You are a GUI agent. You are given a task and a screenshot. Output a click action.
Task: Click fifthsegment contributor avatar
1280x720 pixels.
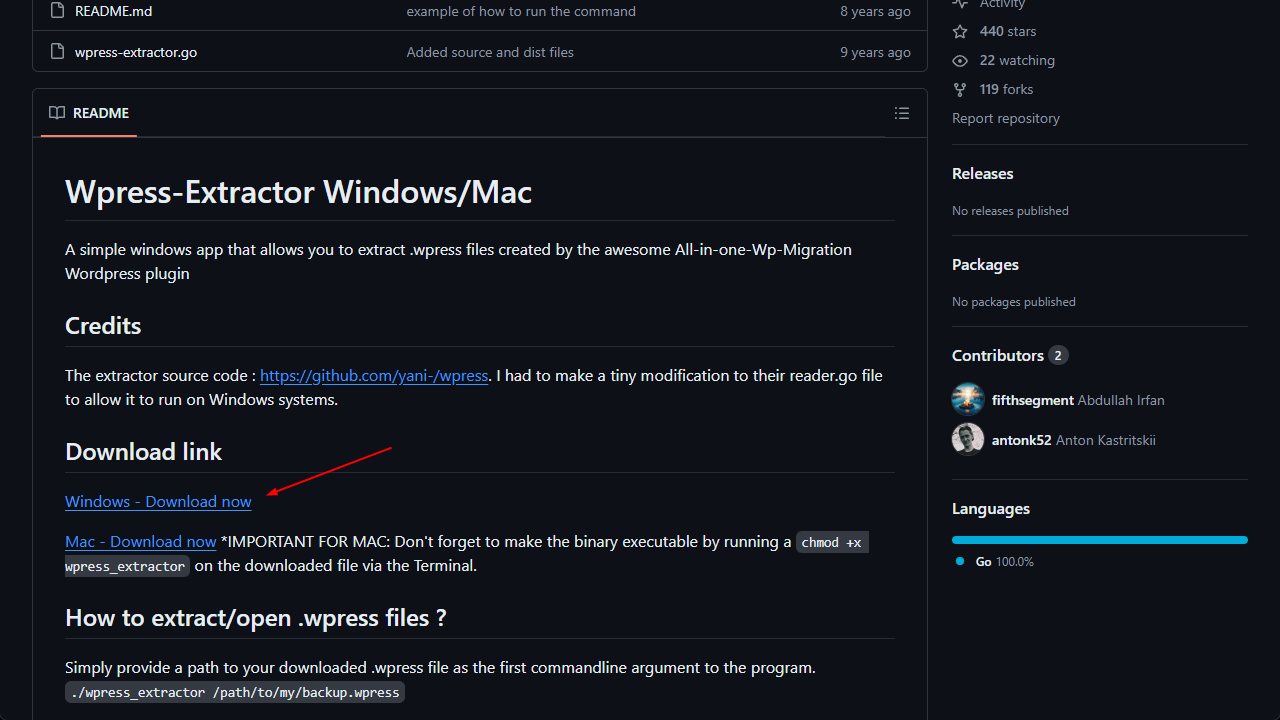pyautogui.click(x=968, y=400)
